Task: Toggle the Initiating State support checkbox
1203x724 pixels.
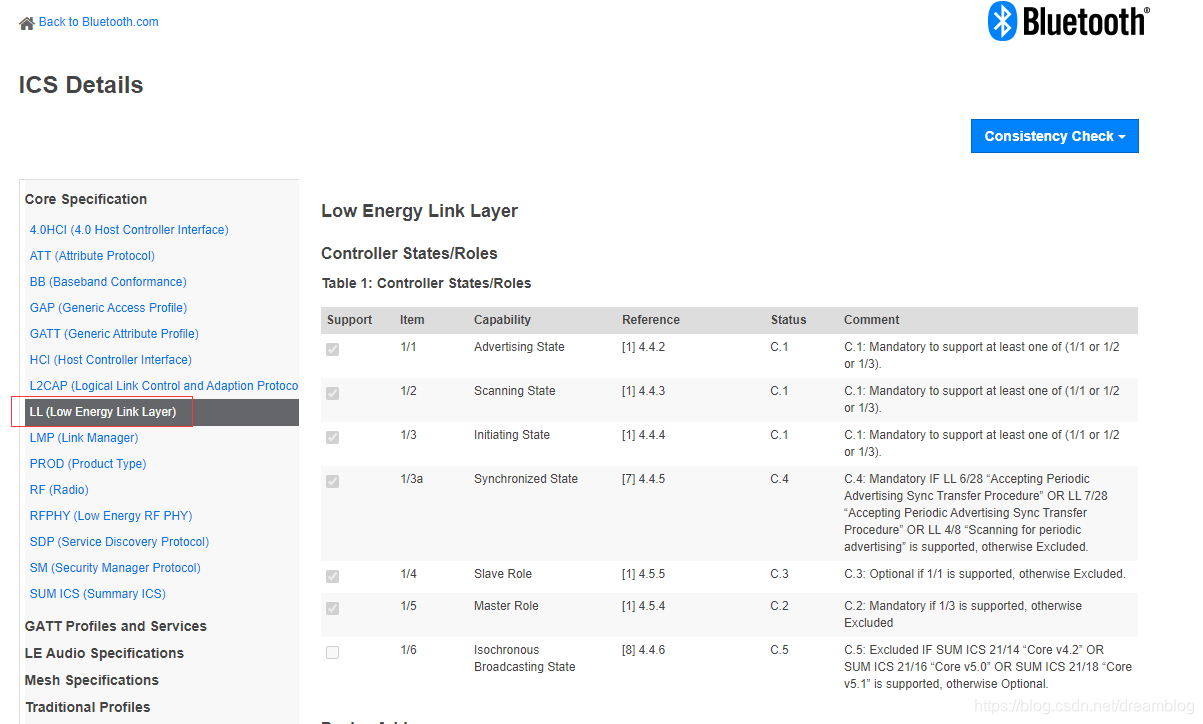Action: click(332, 437)
